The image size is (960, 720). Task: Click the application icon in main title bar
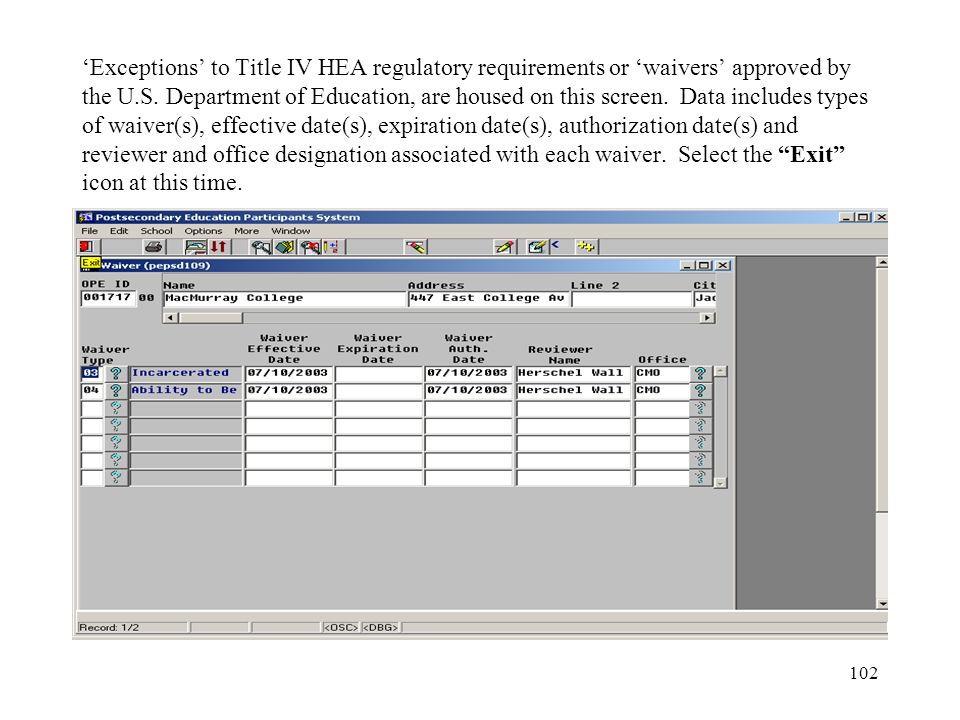coord(85,217)
